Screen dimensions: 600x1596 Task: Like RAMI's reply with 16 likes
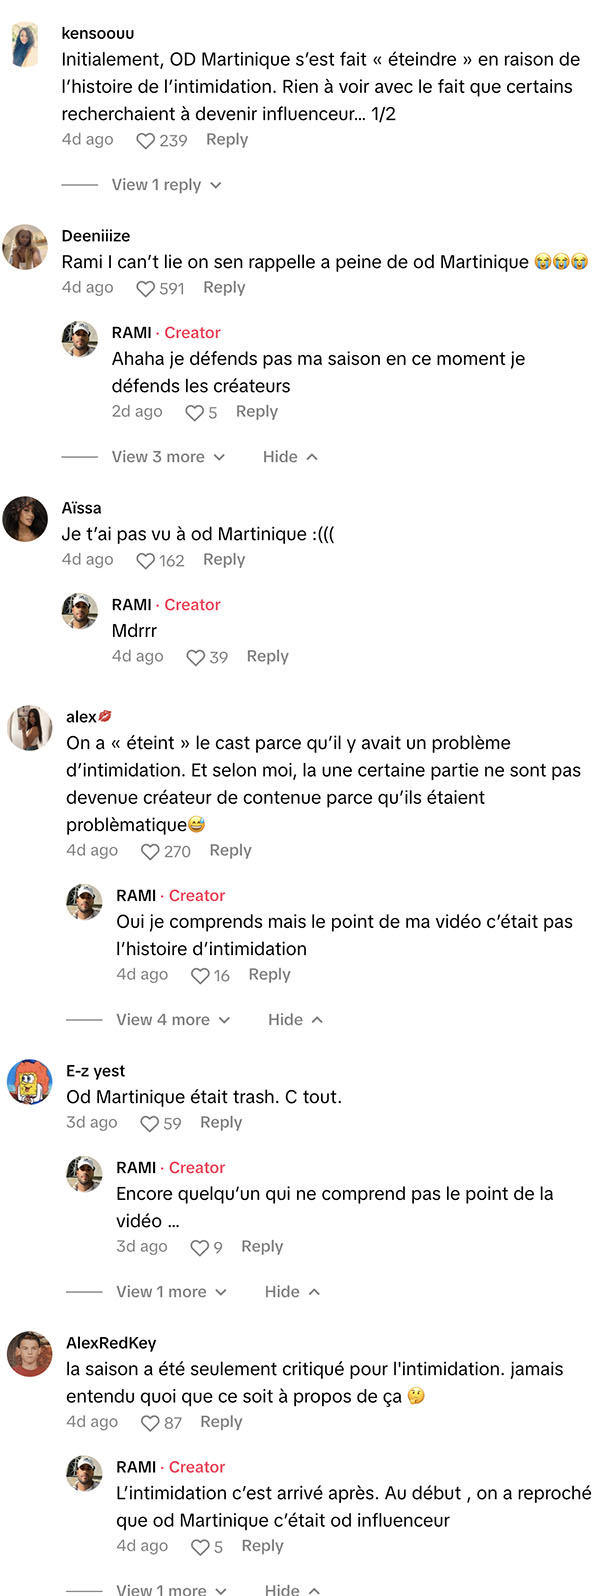pos(200,976)
